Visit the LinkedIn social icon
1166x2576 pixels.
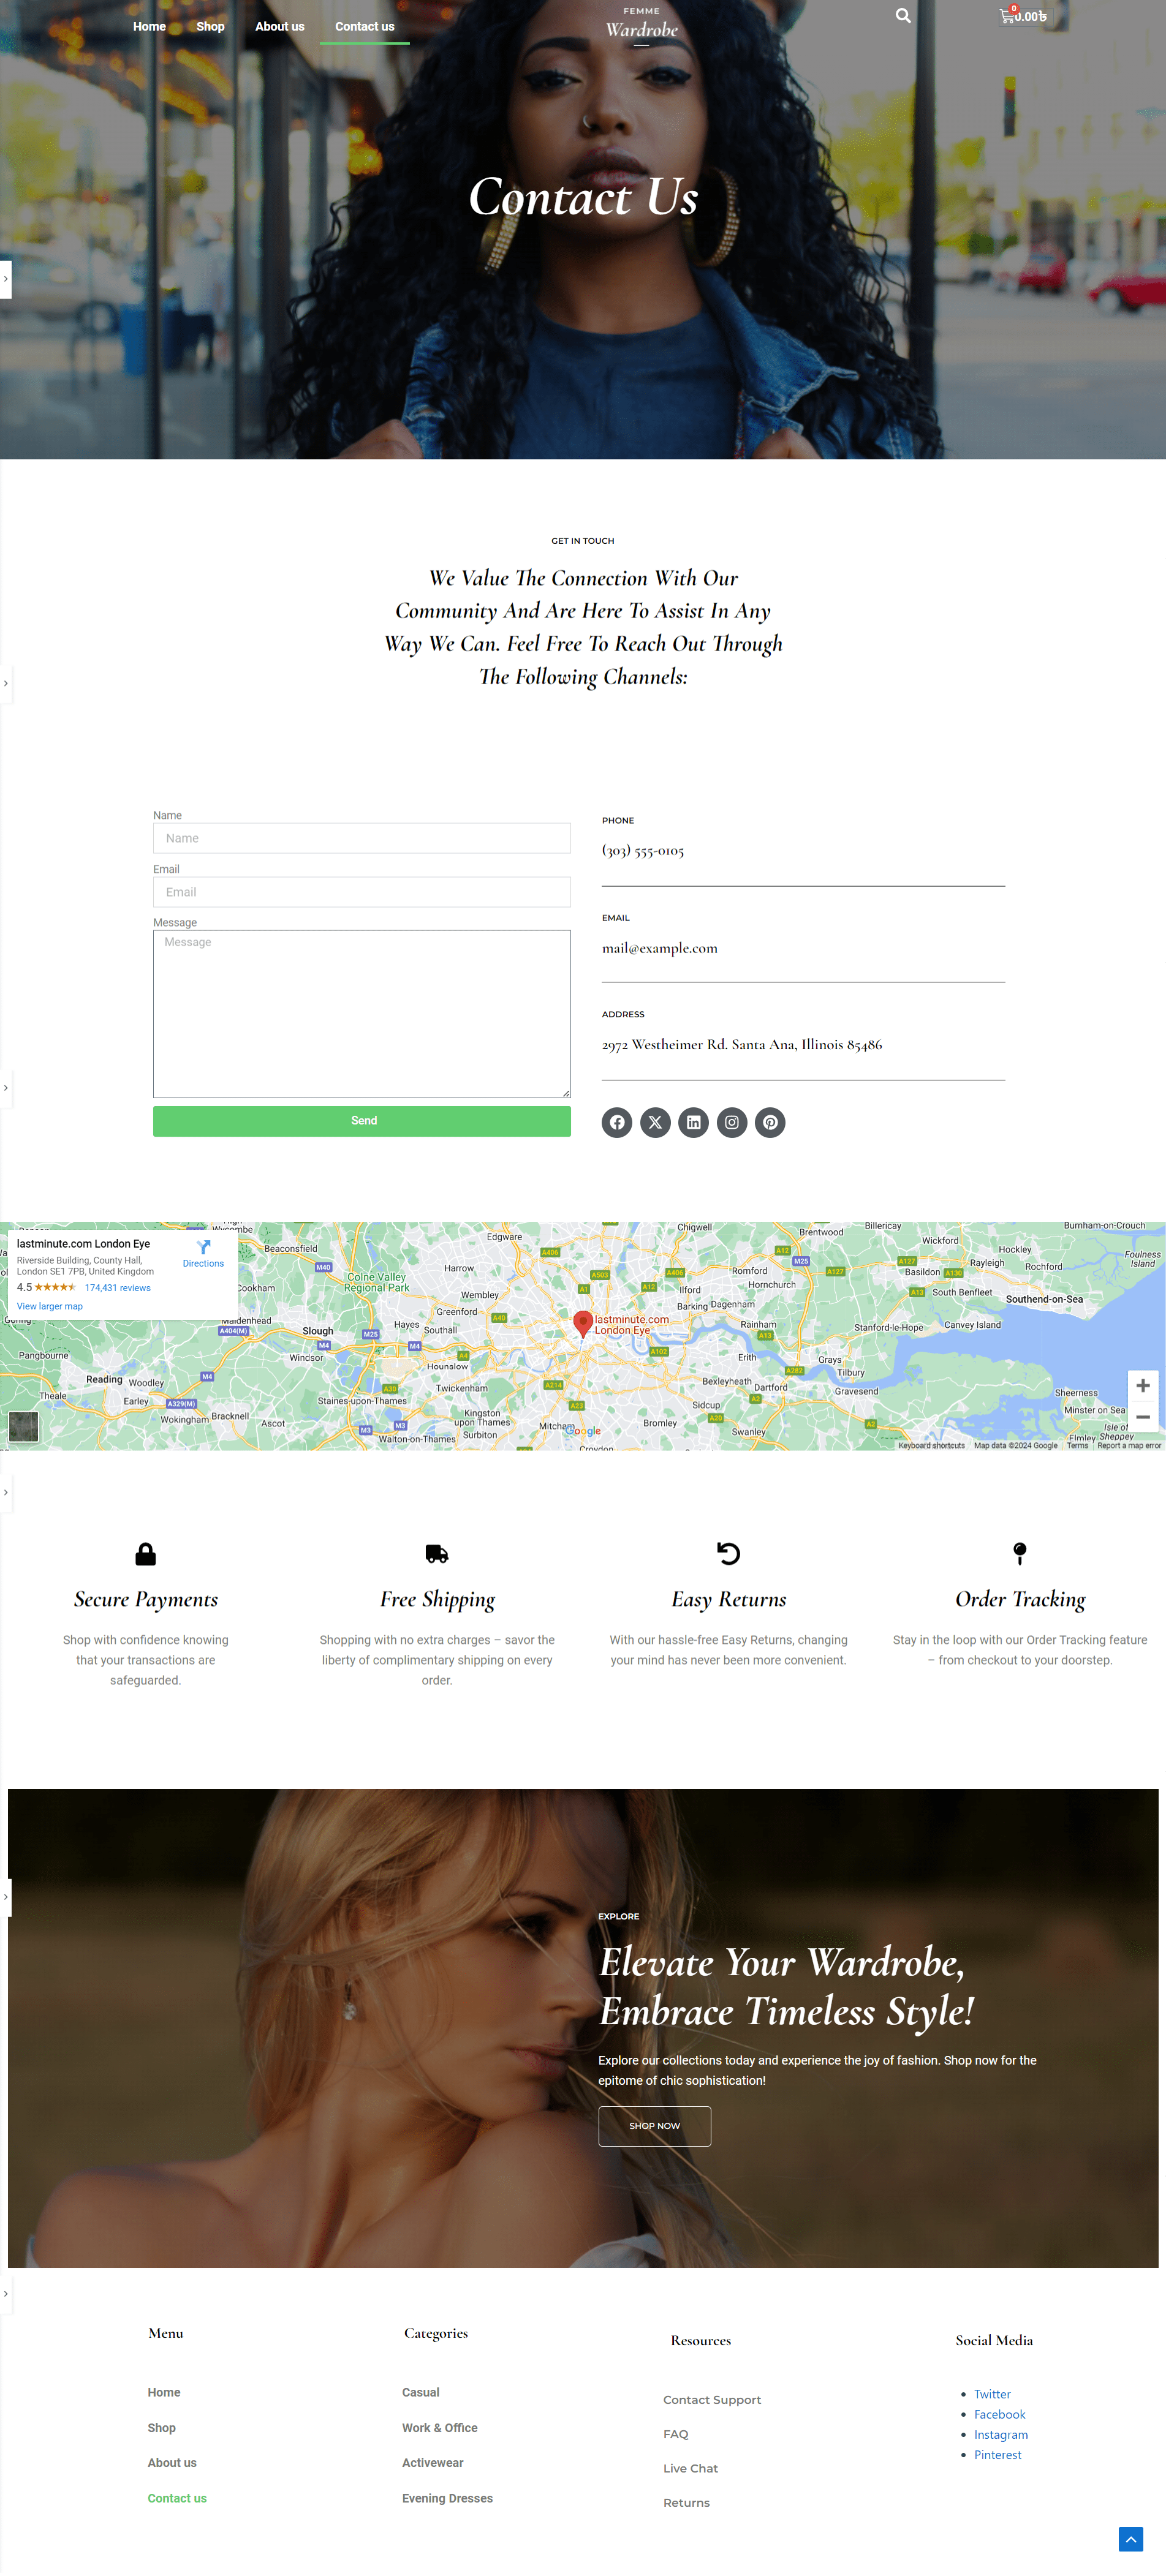pos(693,1122)
